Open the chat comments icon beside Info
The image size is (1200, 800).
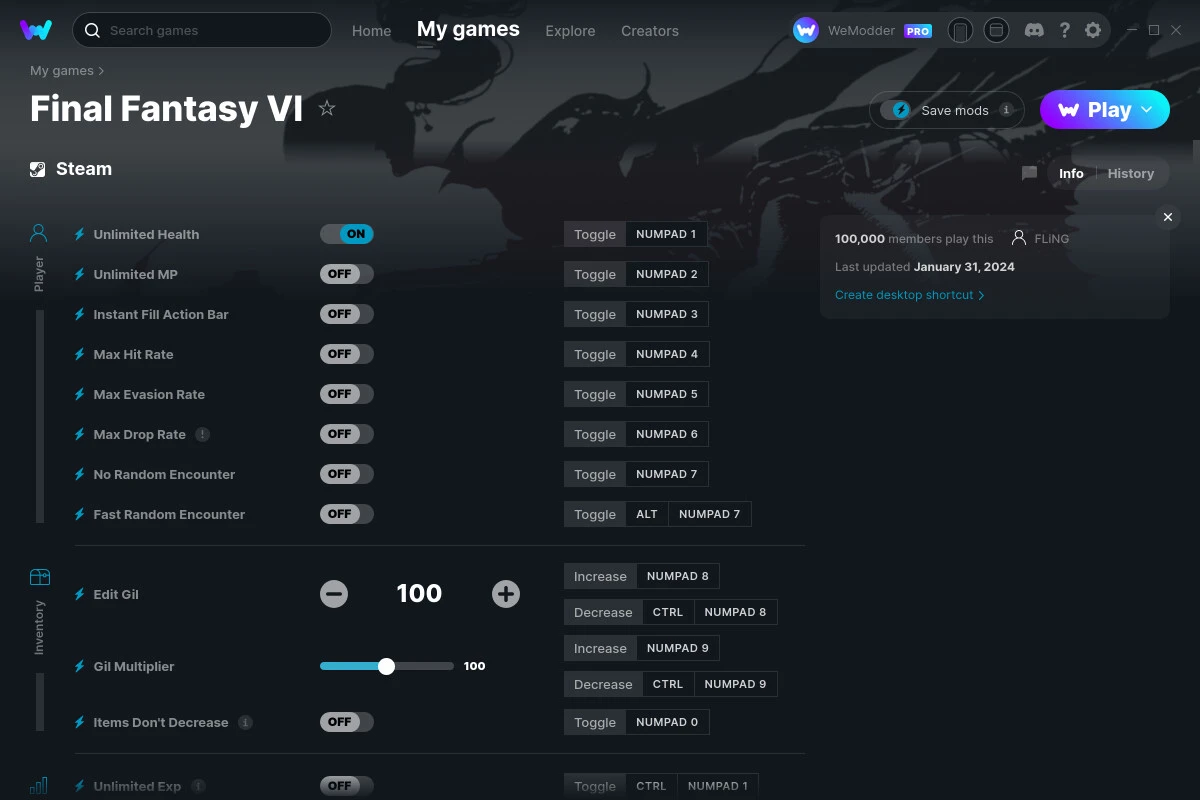coord(1029,173)
